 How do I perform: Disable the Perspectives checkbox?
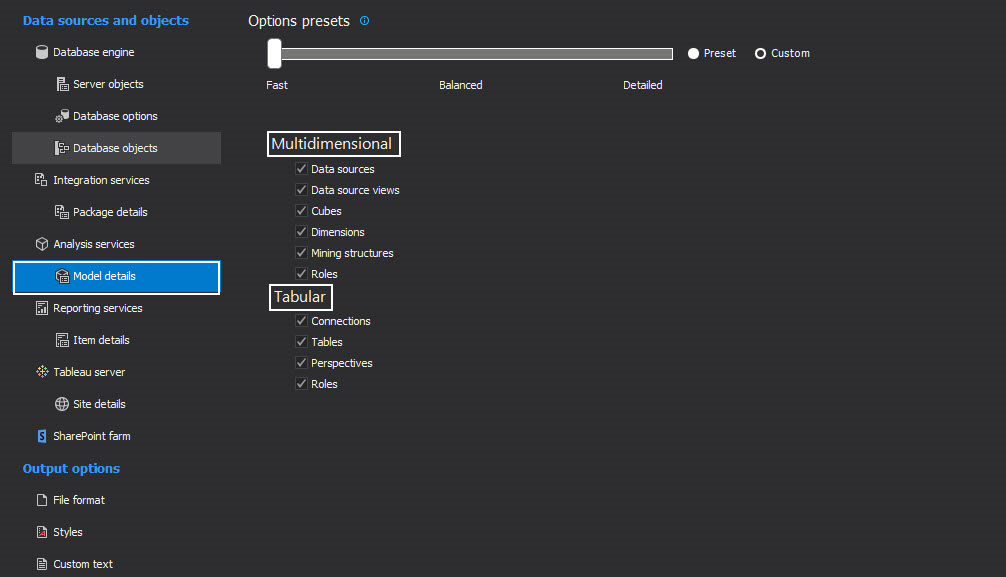click(301, 363)
